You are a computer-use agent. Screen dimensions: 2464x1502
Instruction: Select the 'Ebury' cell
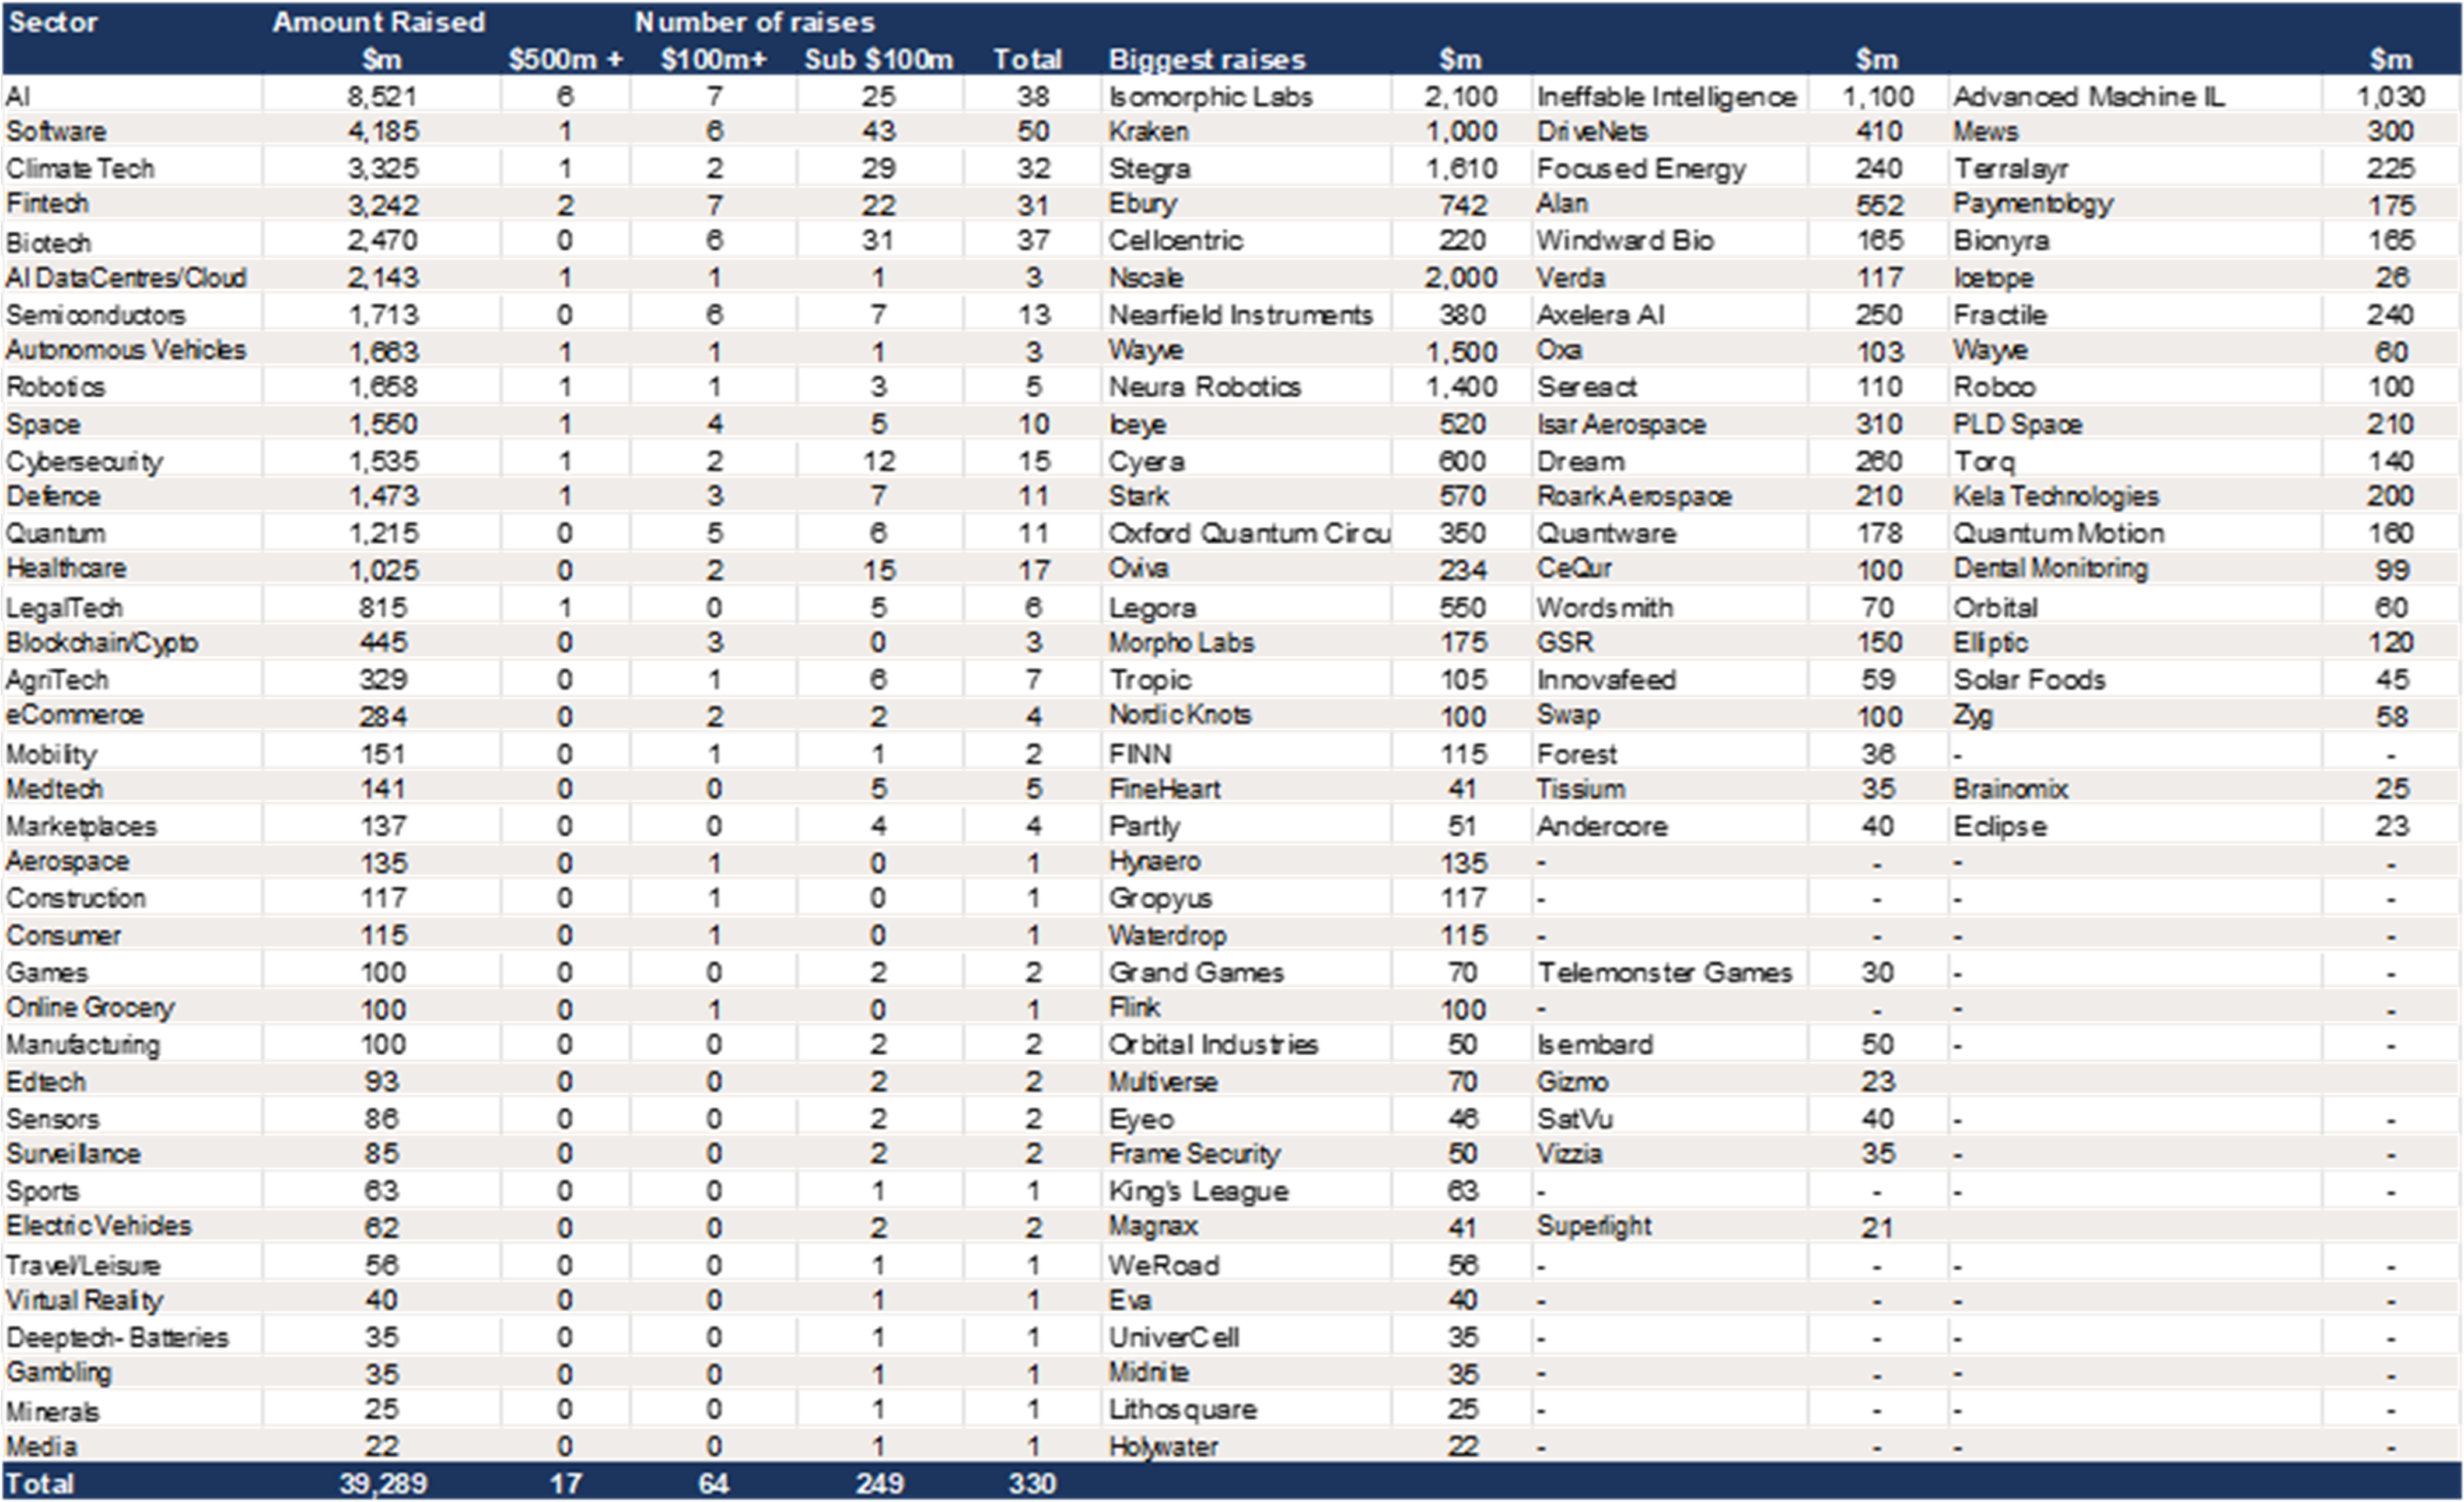coord(1142,204)
